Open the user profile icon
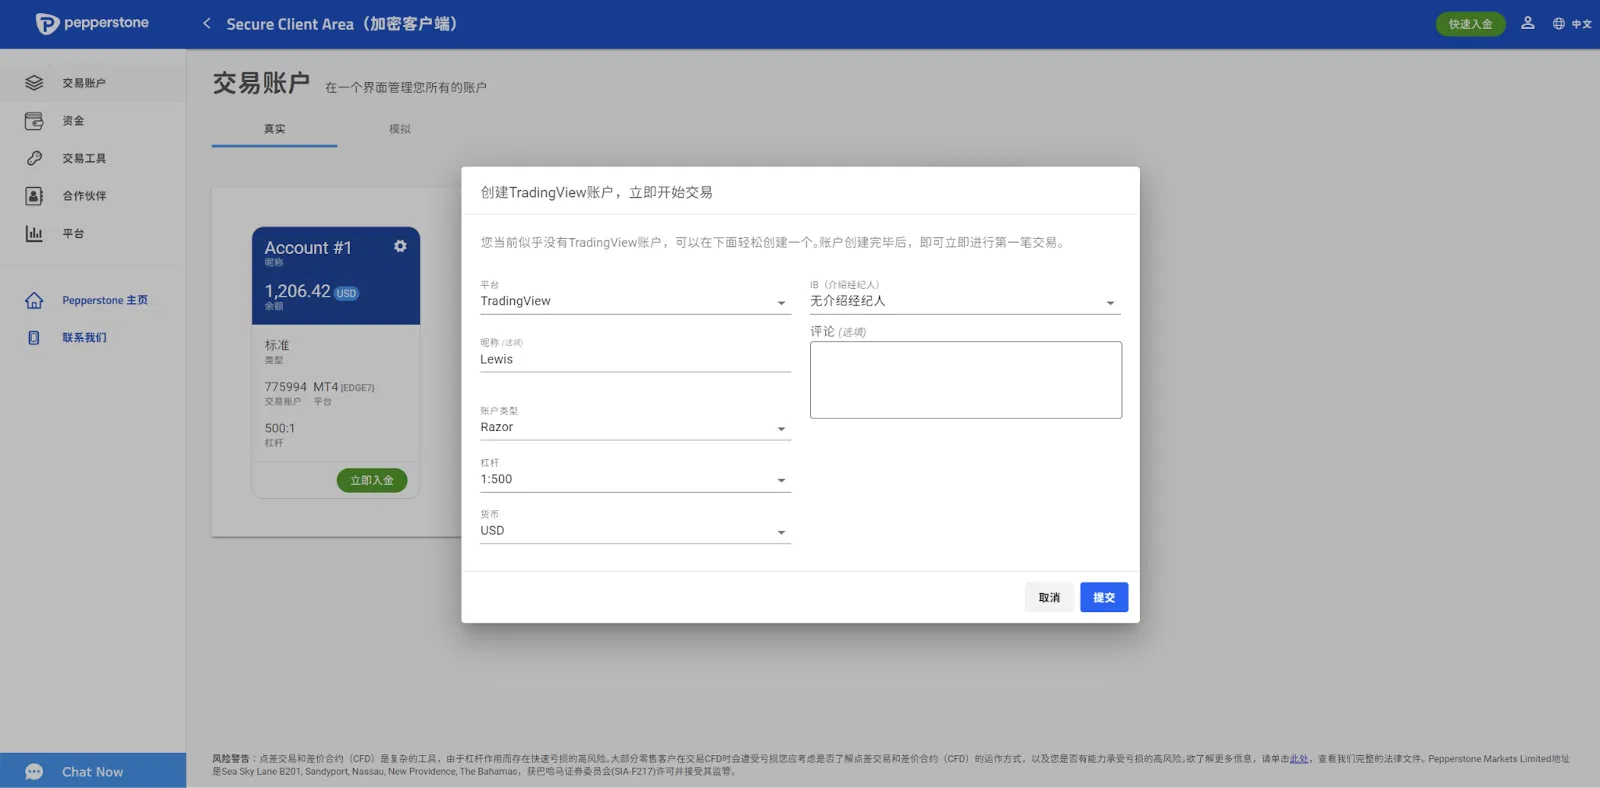This screenshot has height=788, width=1600. coord(1527,23)
